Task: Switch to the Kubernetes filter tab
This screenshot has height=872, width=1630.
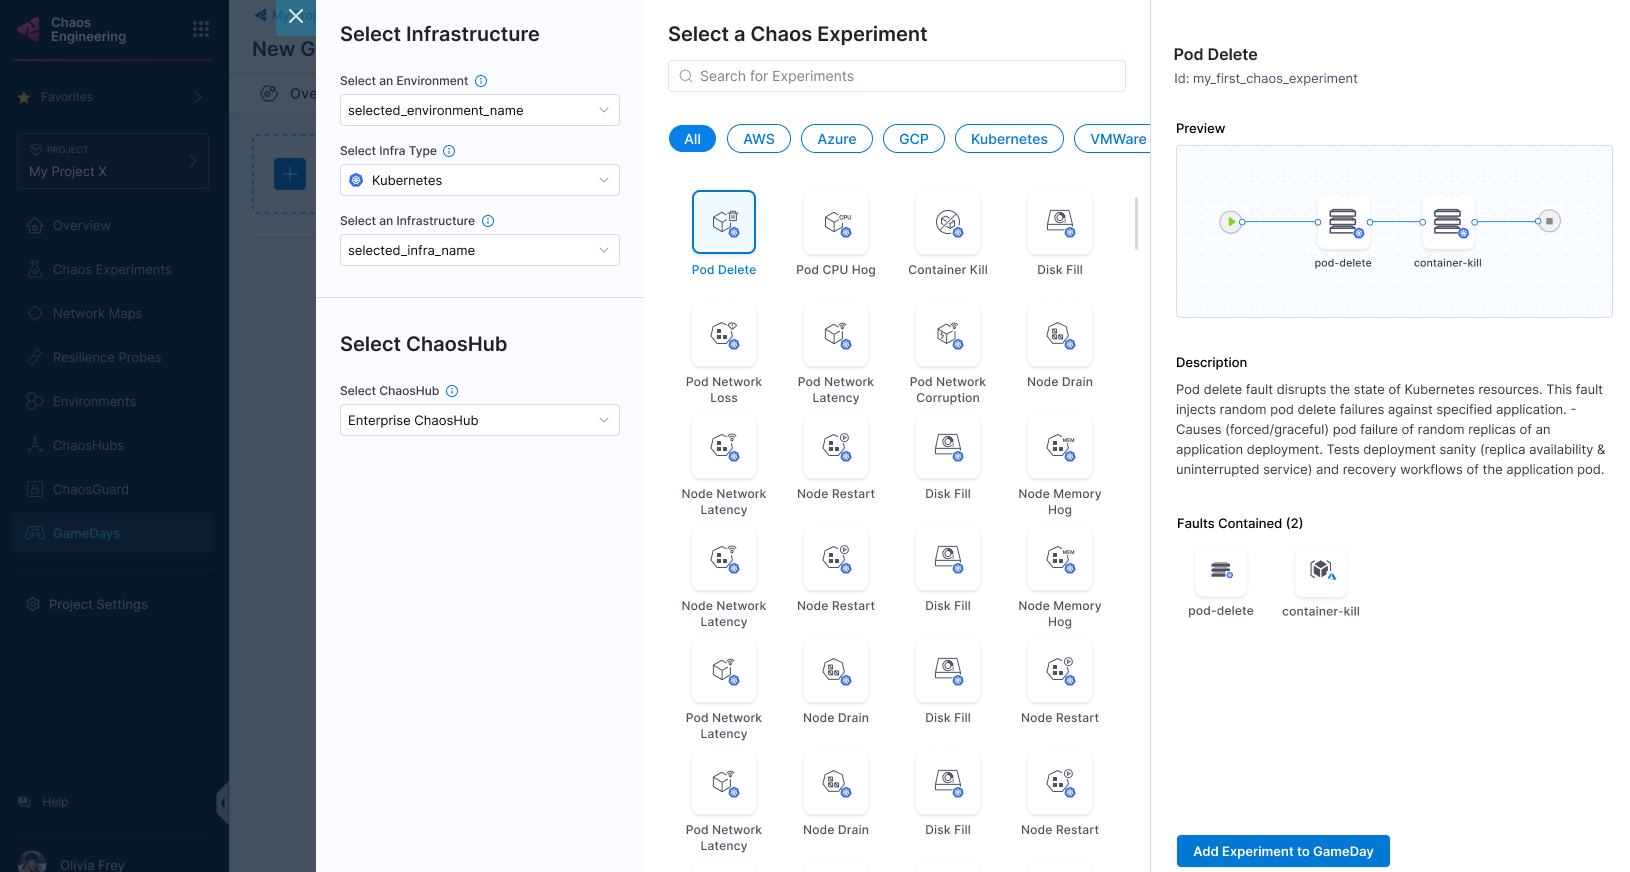Action: (1008, 139)
